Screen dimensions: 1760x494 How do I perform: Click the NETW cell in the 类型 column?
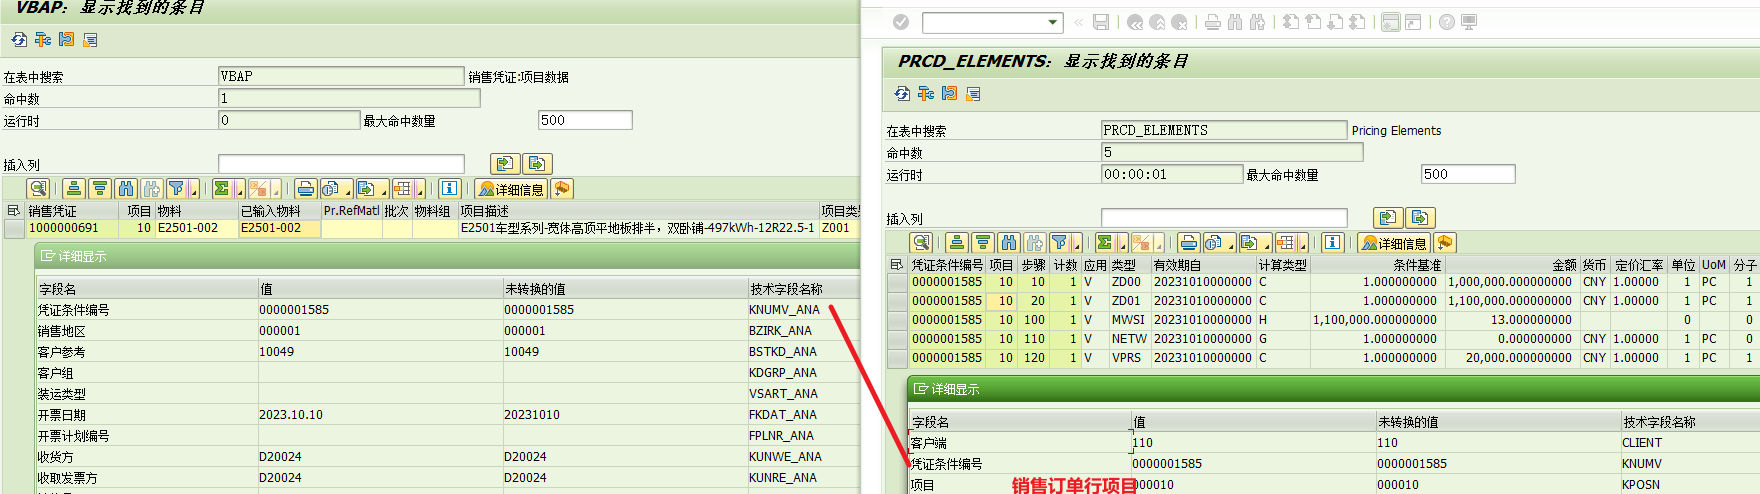click(1128, 339)
